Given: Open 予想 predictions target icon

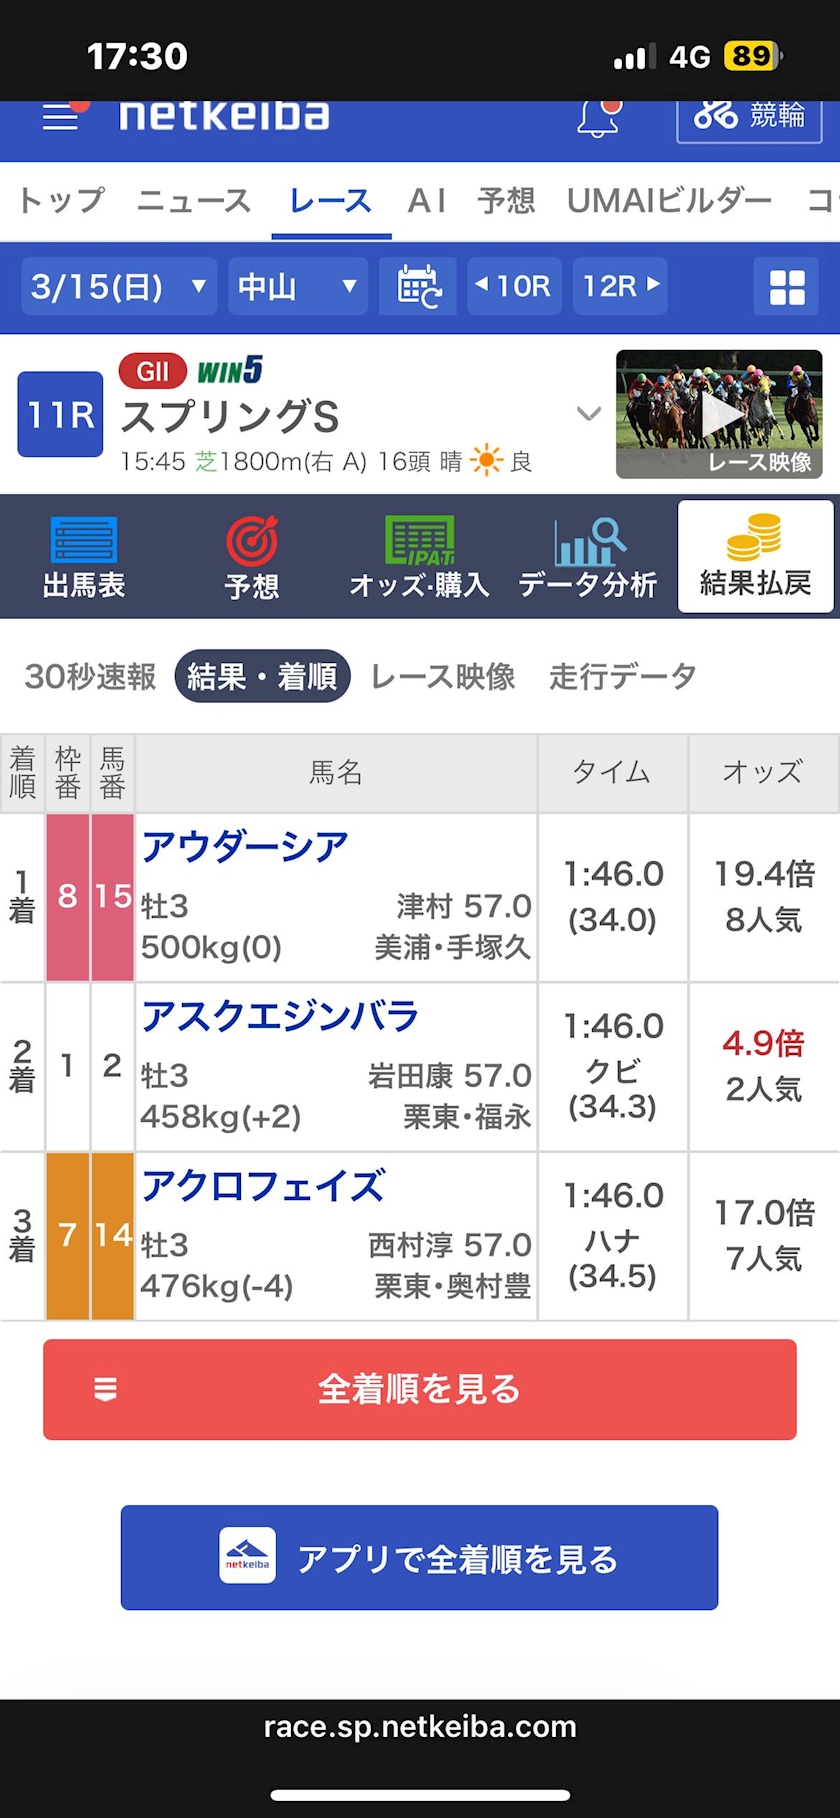Looking at the screenshot, I should [252, 556].
